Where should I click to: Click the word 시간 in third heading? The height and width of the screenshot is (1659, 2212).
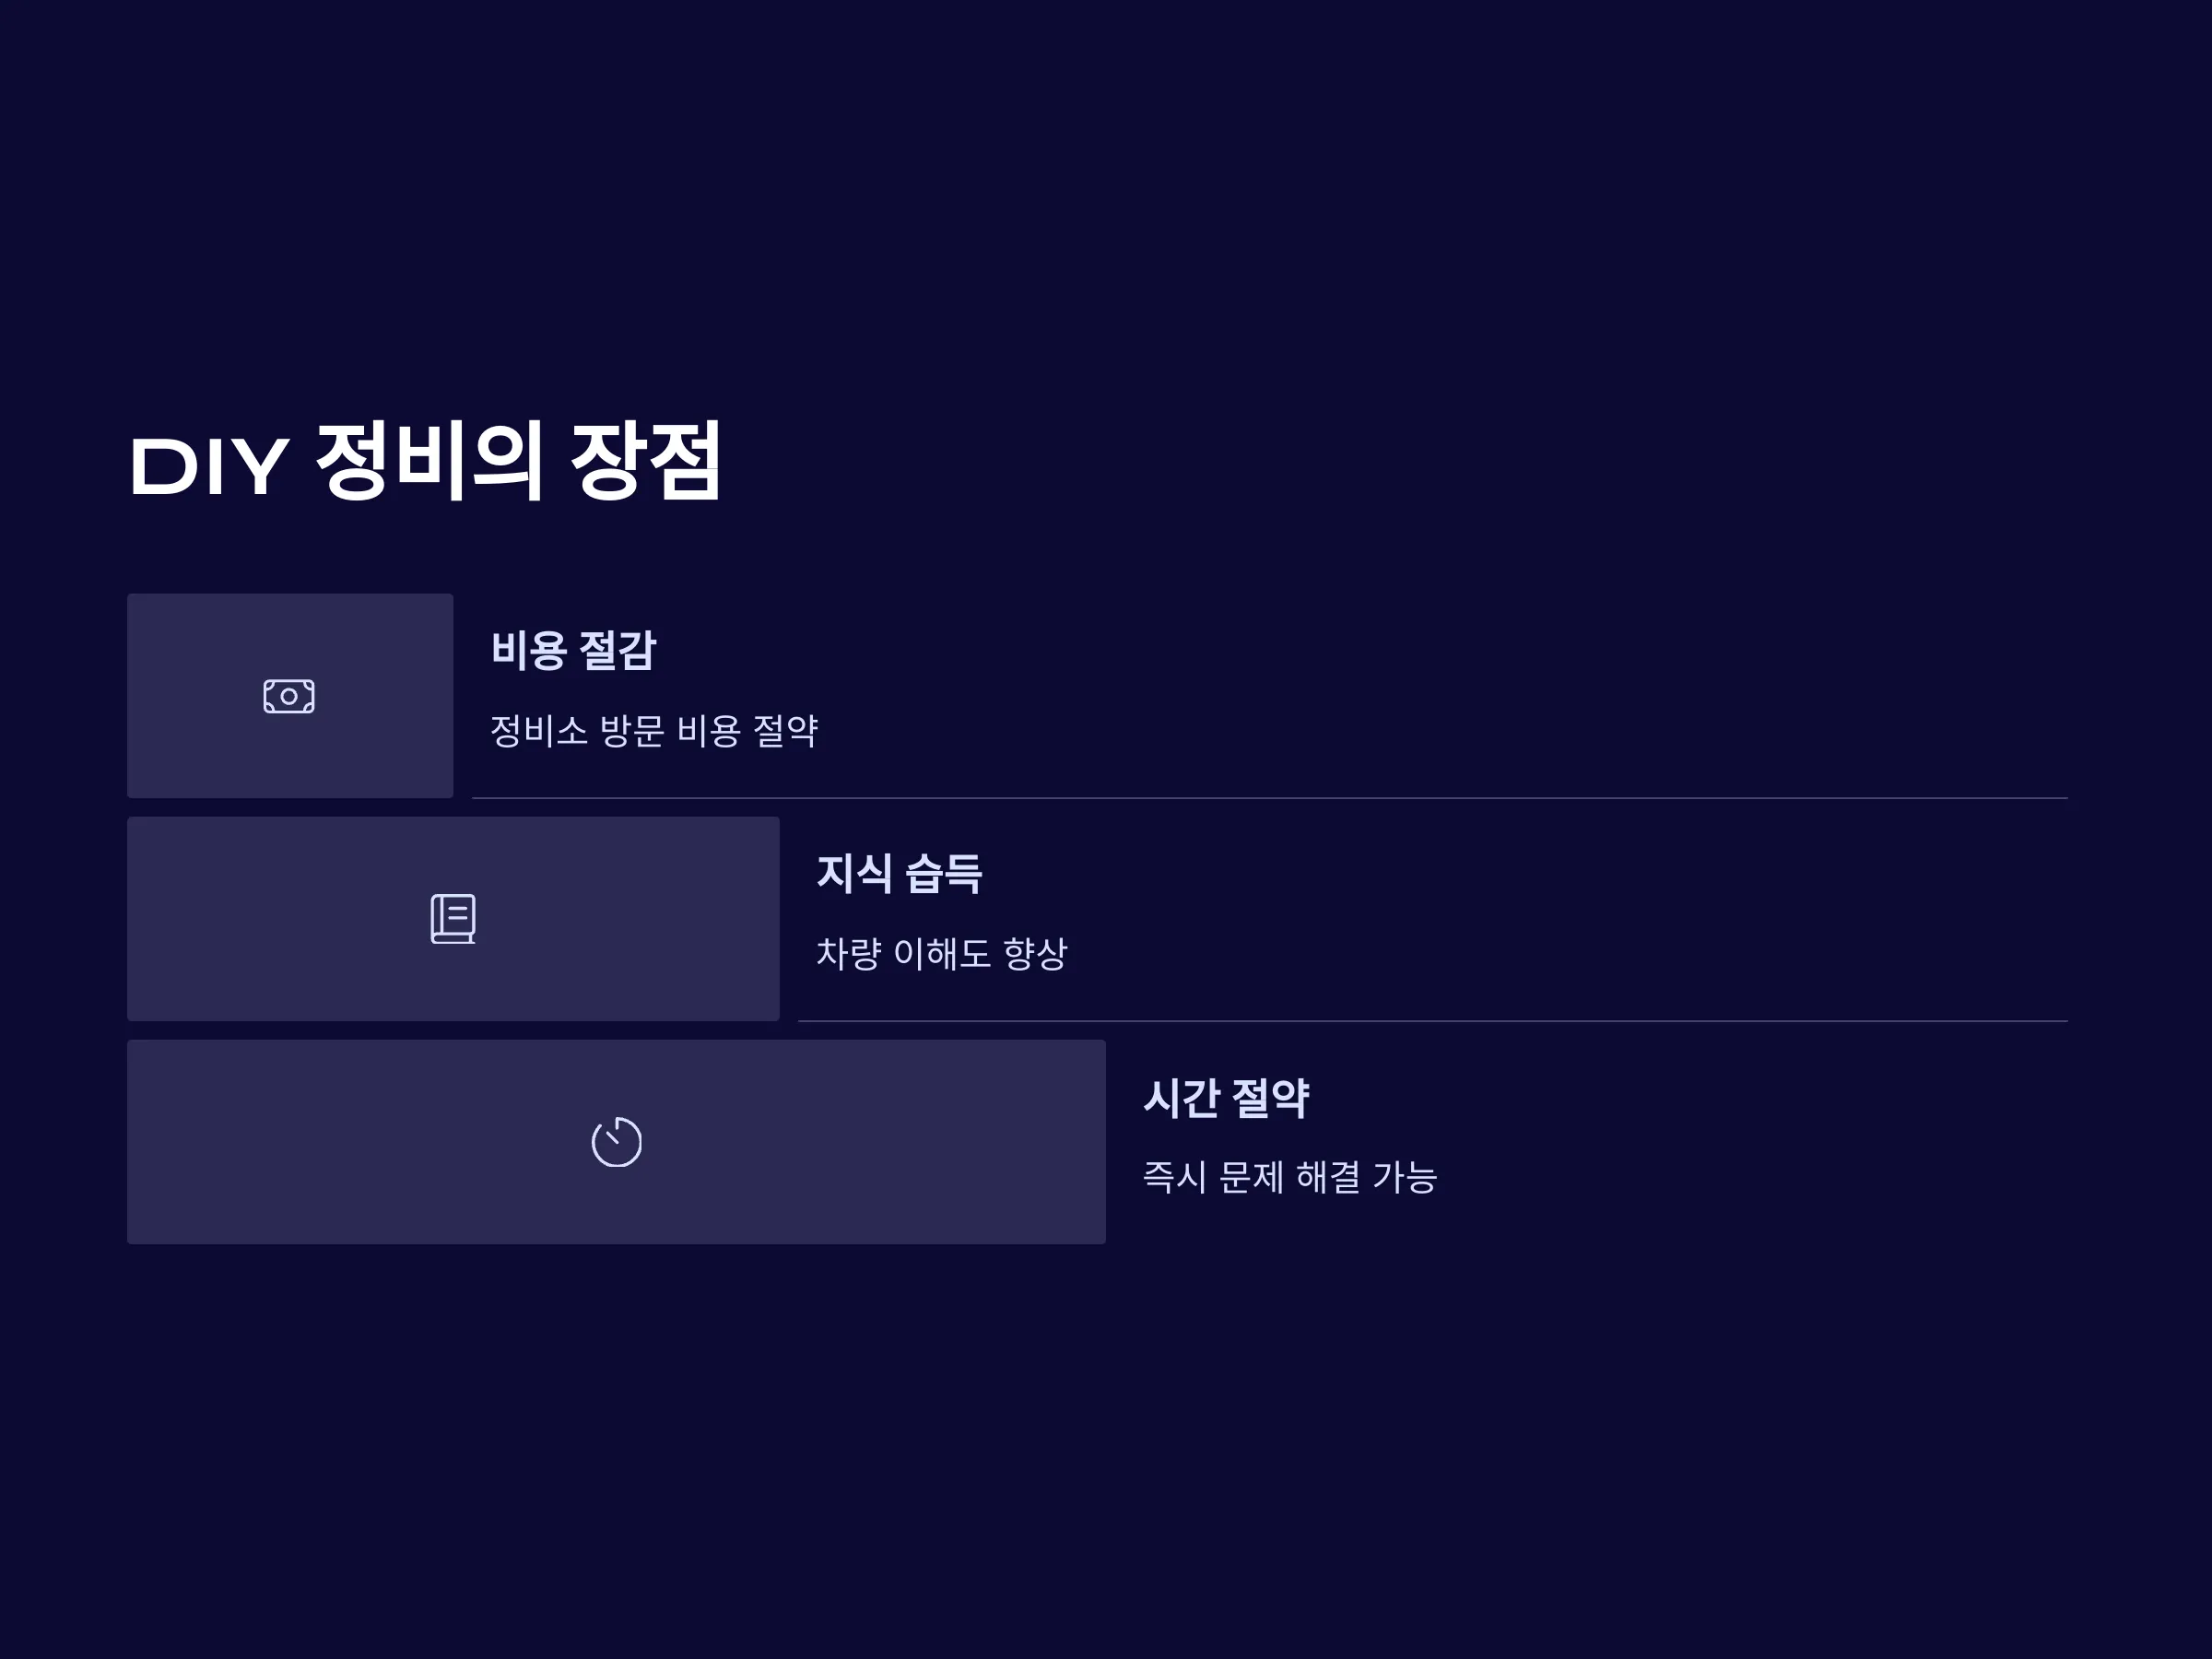coord(1181,1097)
